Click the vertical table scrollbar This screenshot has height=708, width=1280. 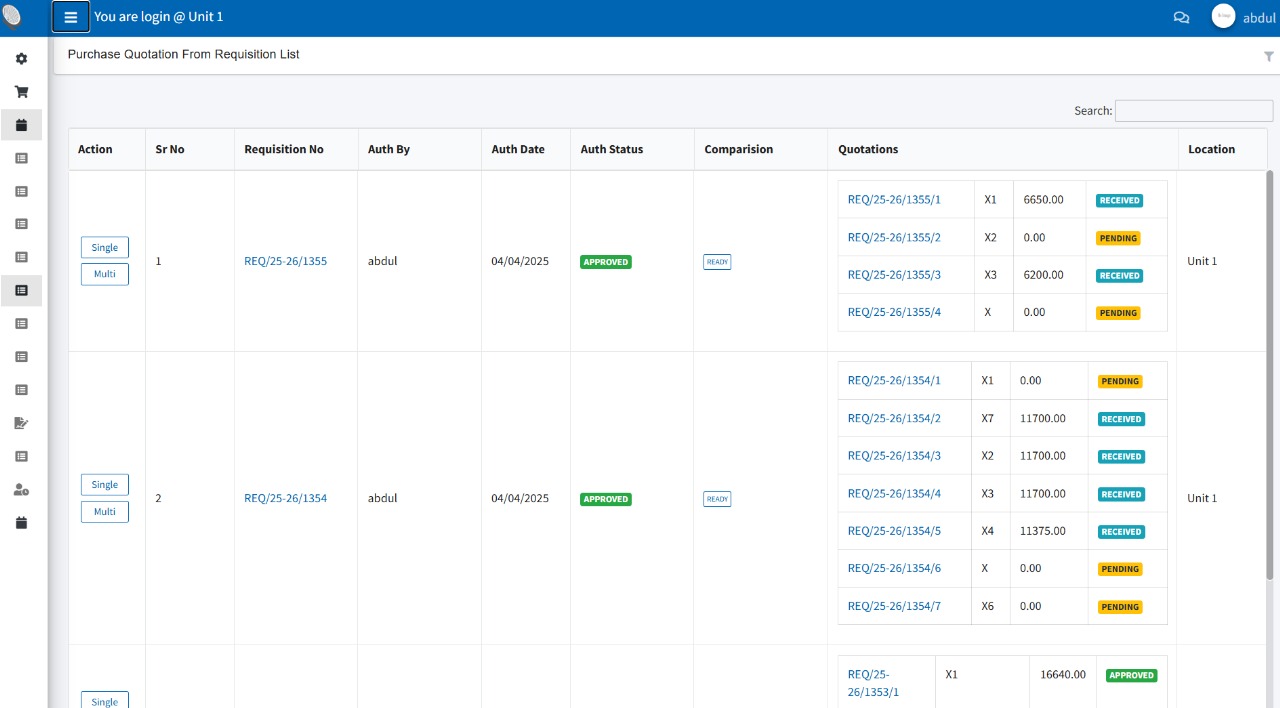tap(1272, 375)
